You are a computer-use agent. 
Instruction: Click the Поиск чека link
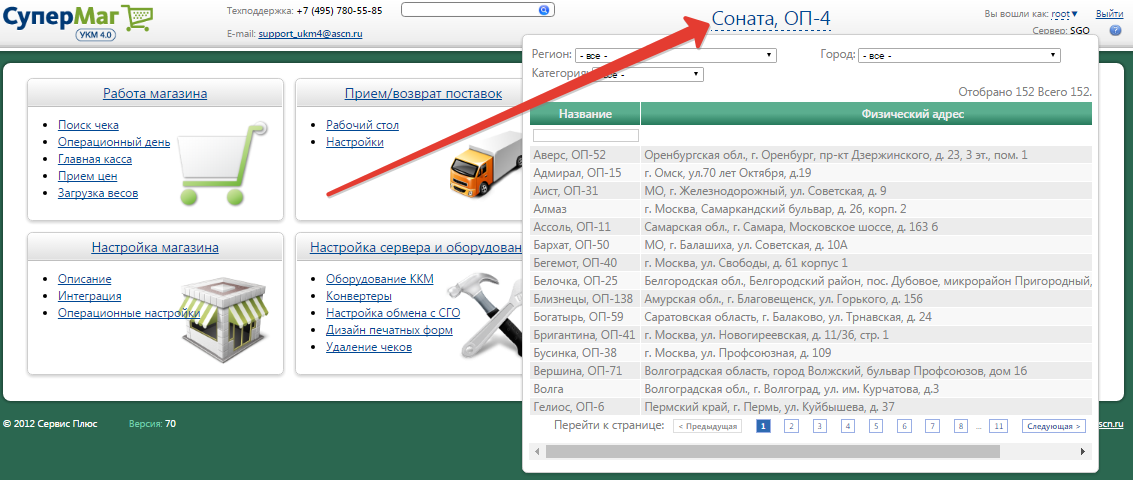88,125
